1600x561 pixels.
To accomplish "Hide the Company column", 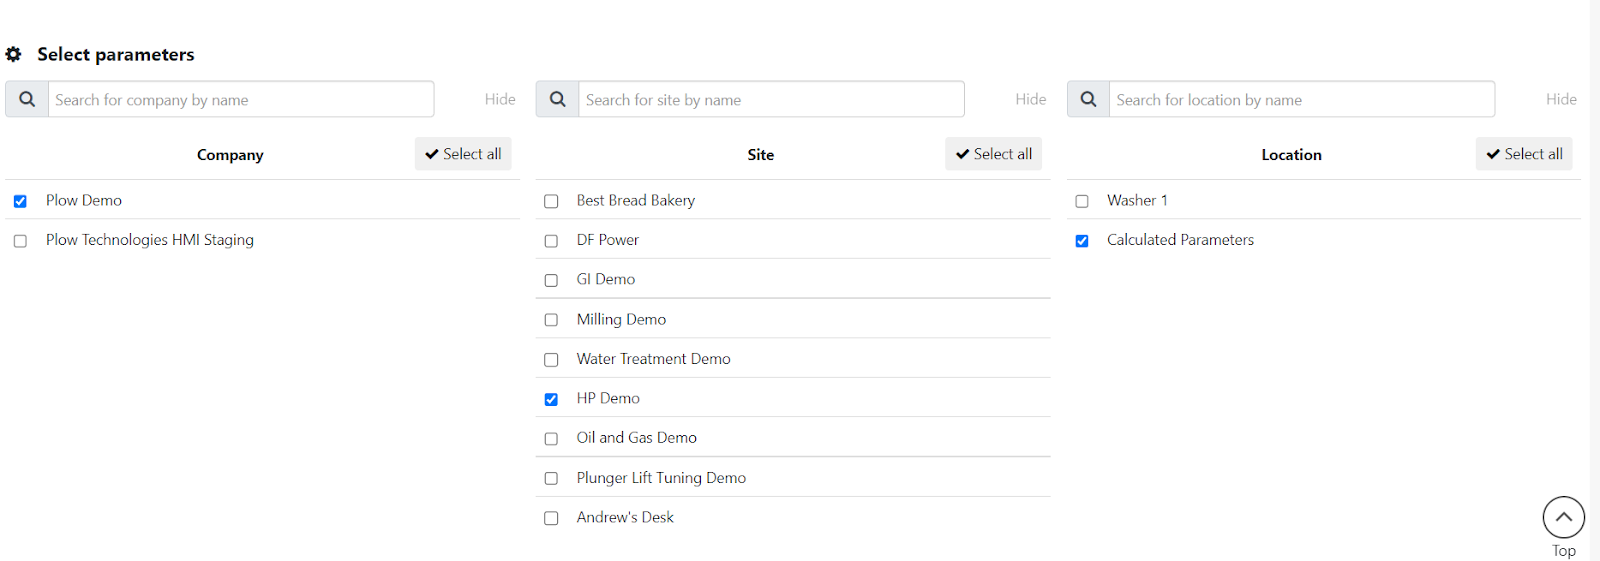I will pyautogui.click(x=500, y=99).
